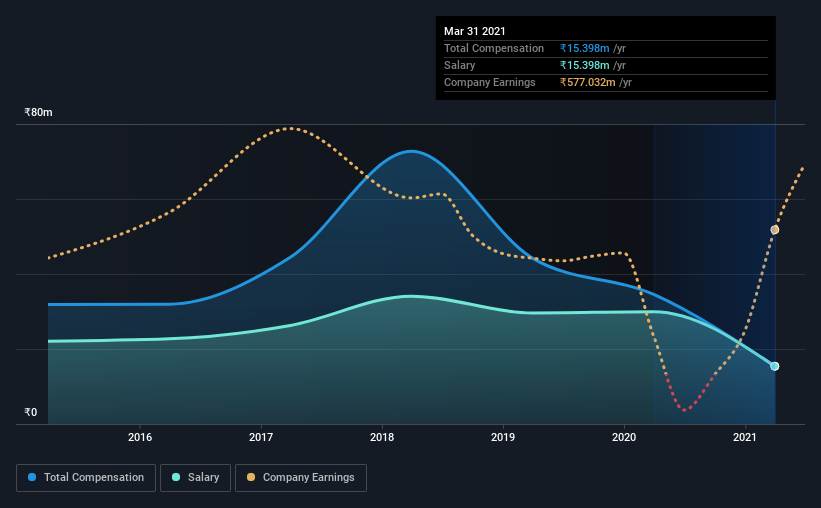Click the teal dot in Salary legend
The image size is (821, 508).
[176, 477]
